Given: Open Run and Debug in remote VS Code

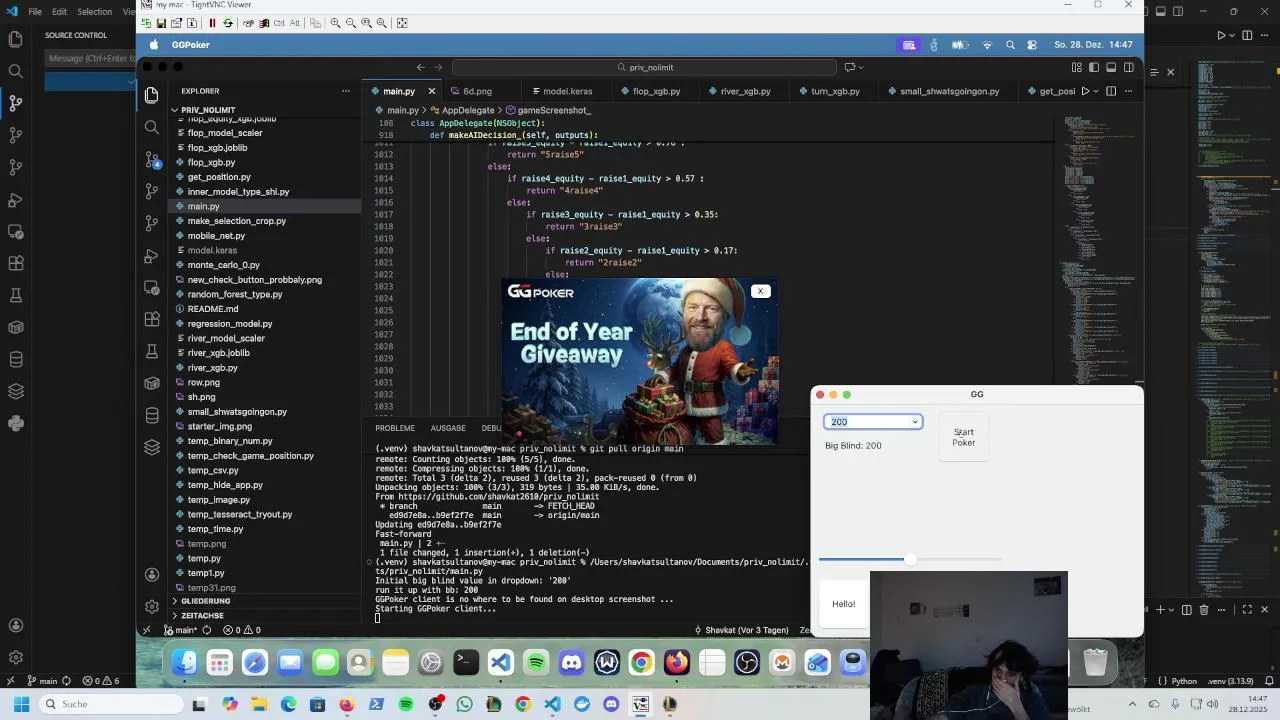Looking at the screenshot, I should pos(152,255).
